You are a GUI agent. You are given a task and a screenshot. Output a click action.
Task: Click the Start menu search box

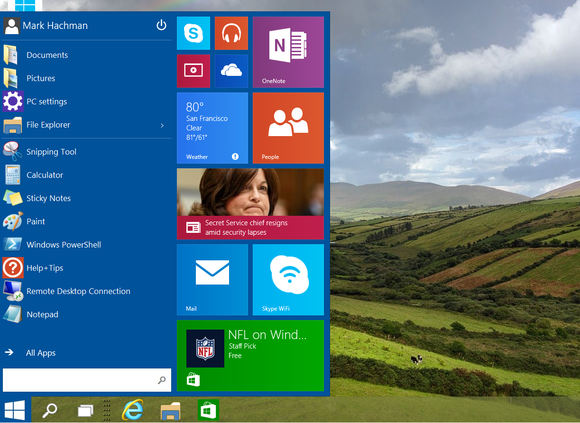pyautogui.click(x=87, y=380)
